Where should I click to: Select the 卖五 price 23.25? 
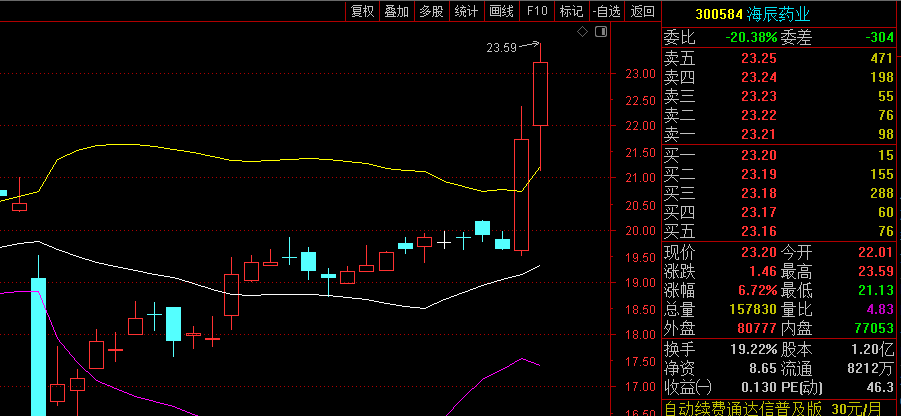coord(758,58)
